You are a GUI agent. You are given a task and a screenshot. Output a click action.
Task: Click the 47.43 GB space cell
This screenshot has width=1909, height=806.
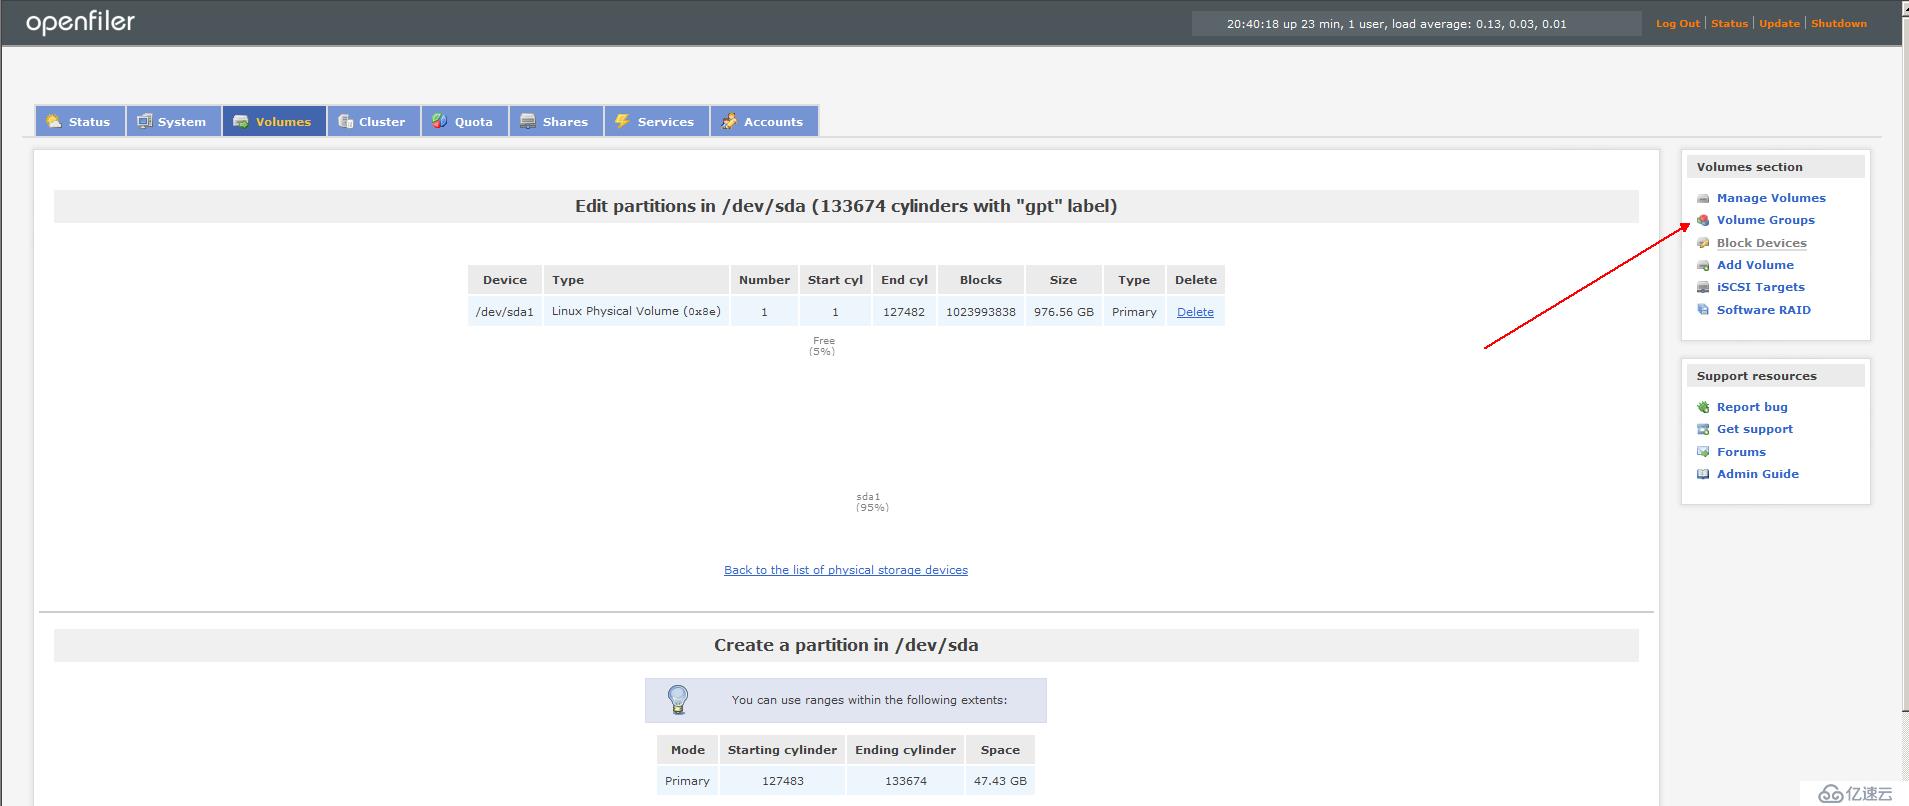point(1000,781)
